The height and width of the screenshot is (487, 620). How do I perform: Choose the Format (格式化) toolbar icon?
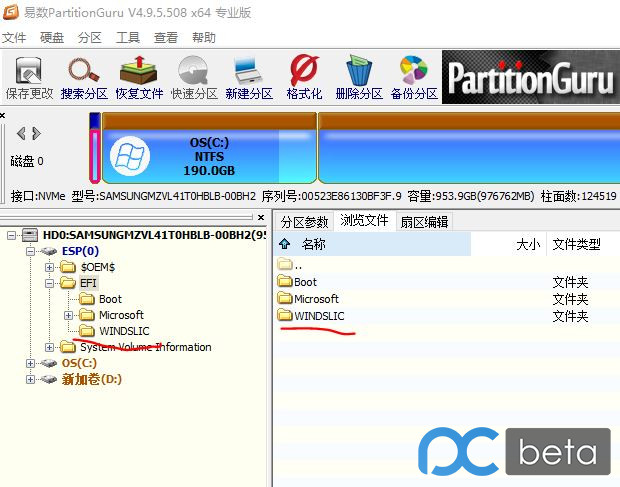(x=304, y=77)
